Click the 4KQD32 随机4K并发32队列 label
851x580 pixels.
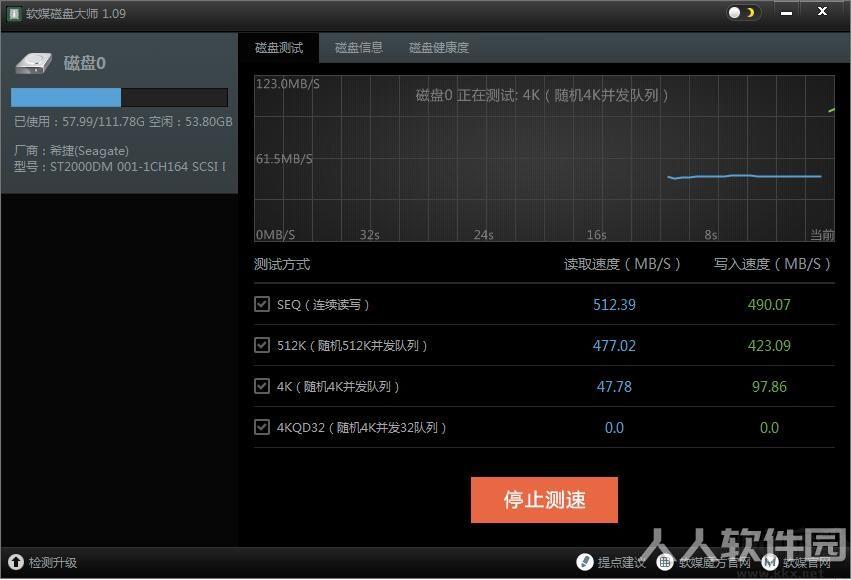361,428
